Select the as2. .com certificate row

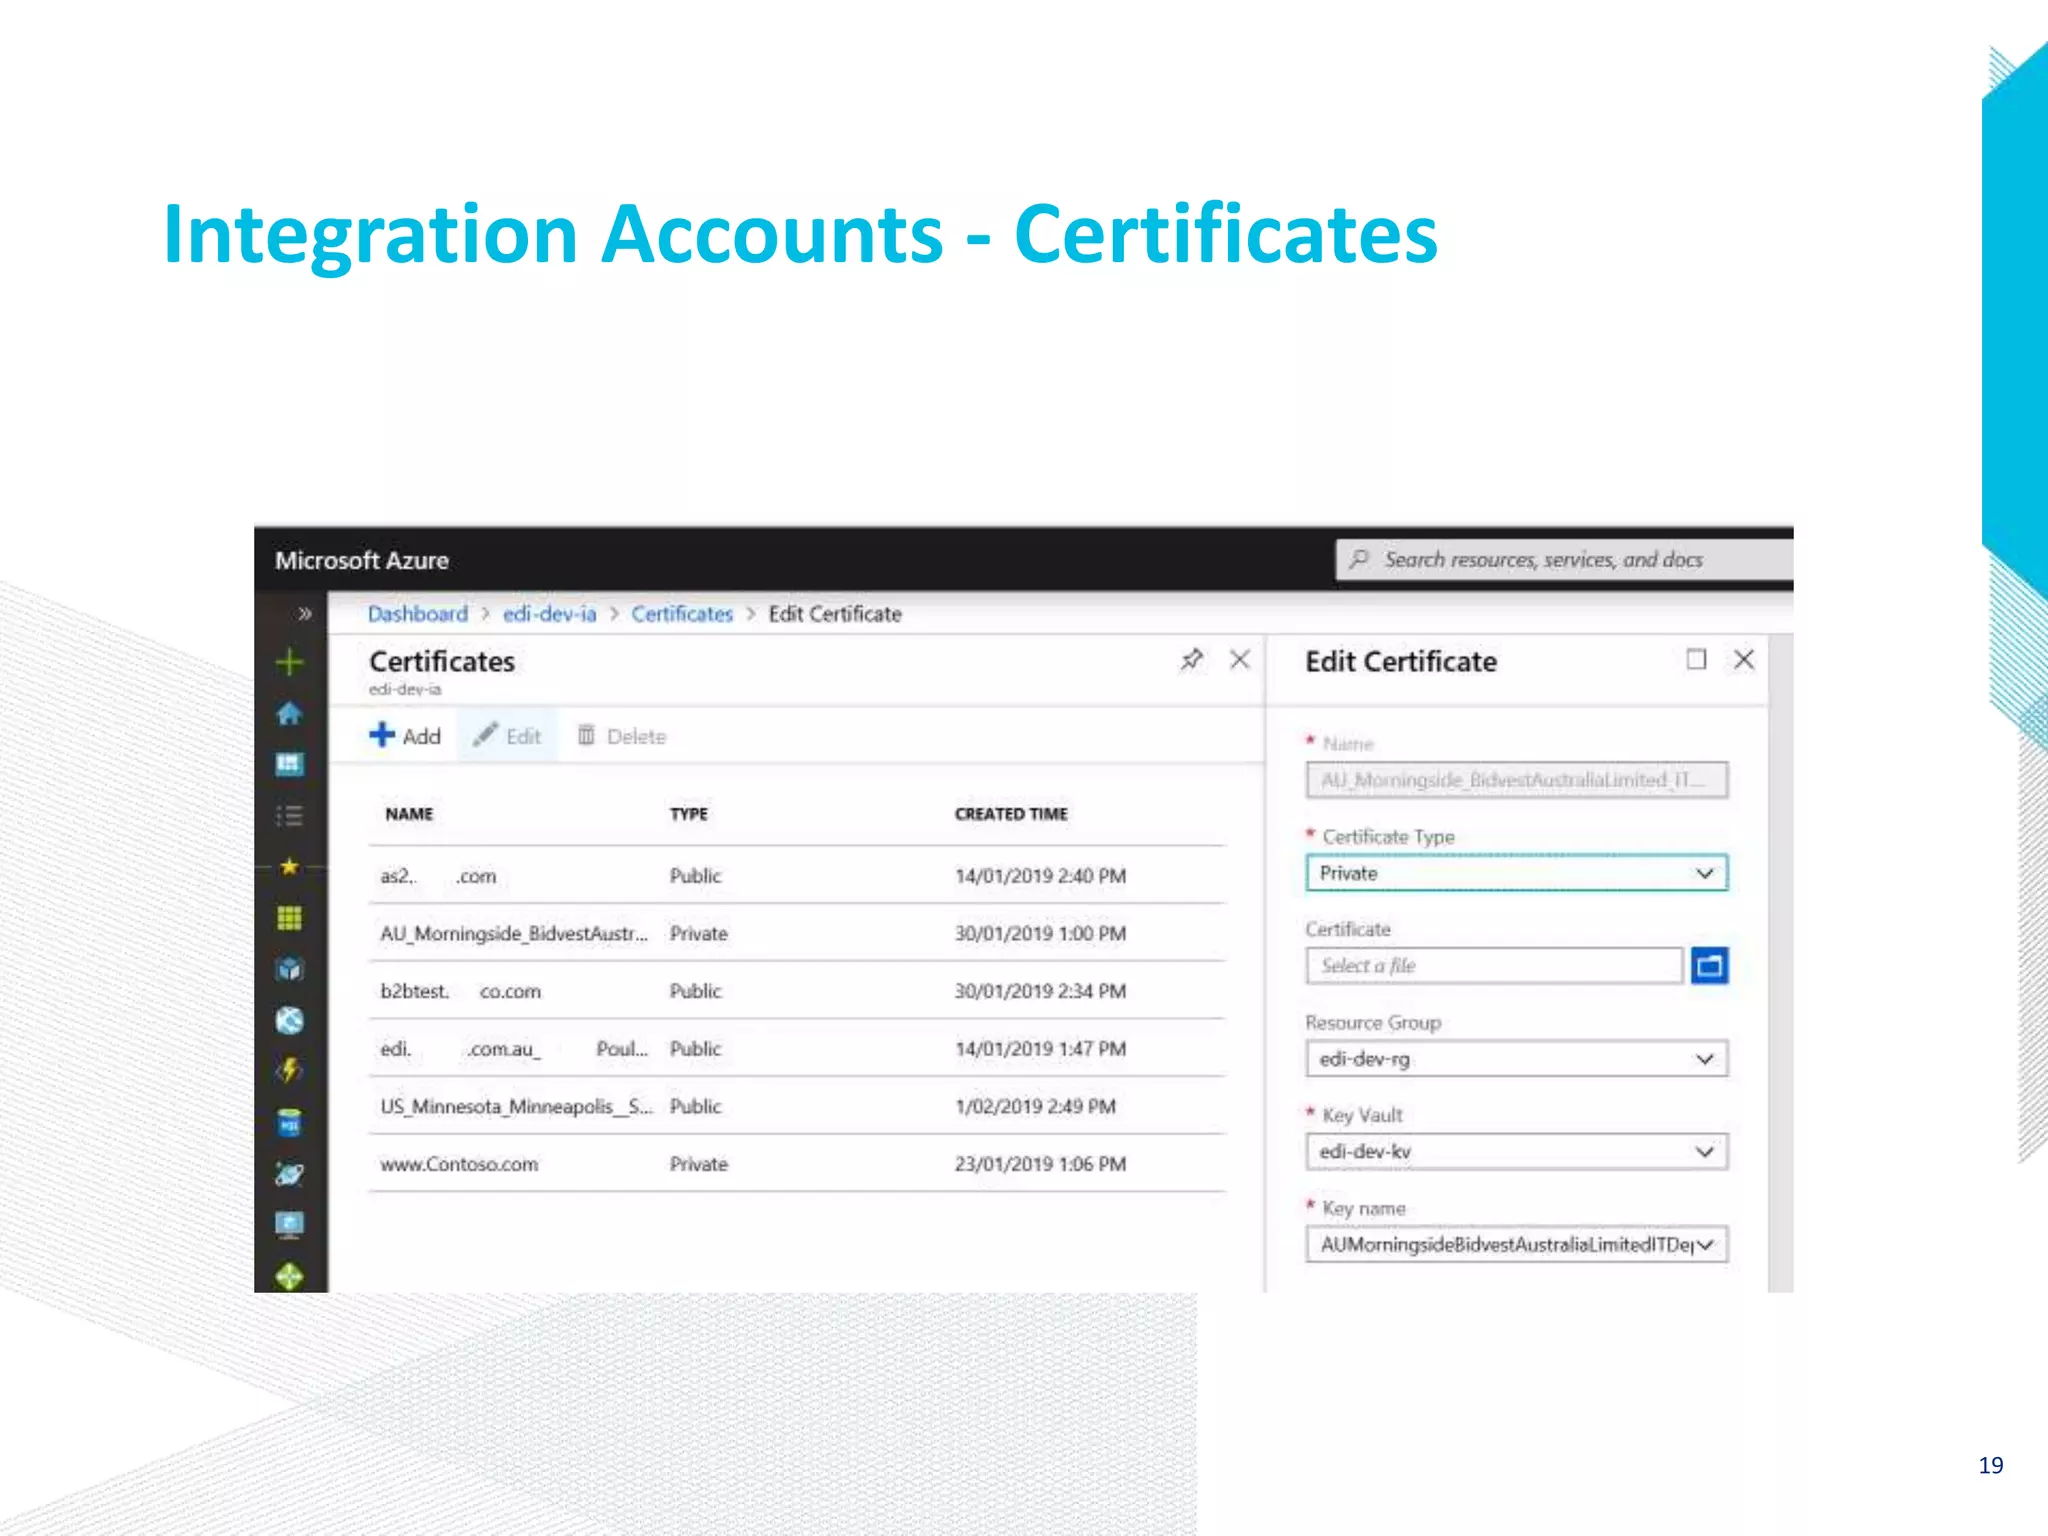click(x=797, y=876)
